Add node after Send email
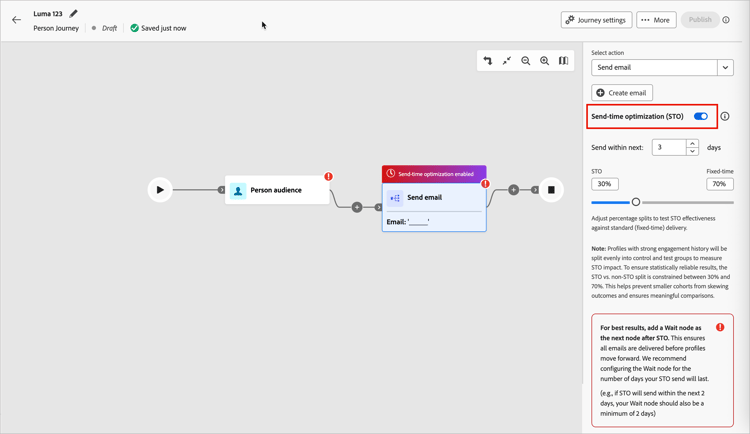The height and width of the screenshot is (434, 750). click(x=513, y=190)
